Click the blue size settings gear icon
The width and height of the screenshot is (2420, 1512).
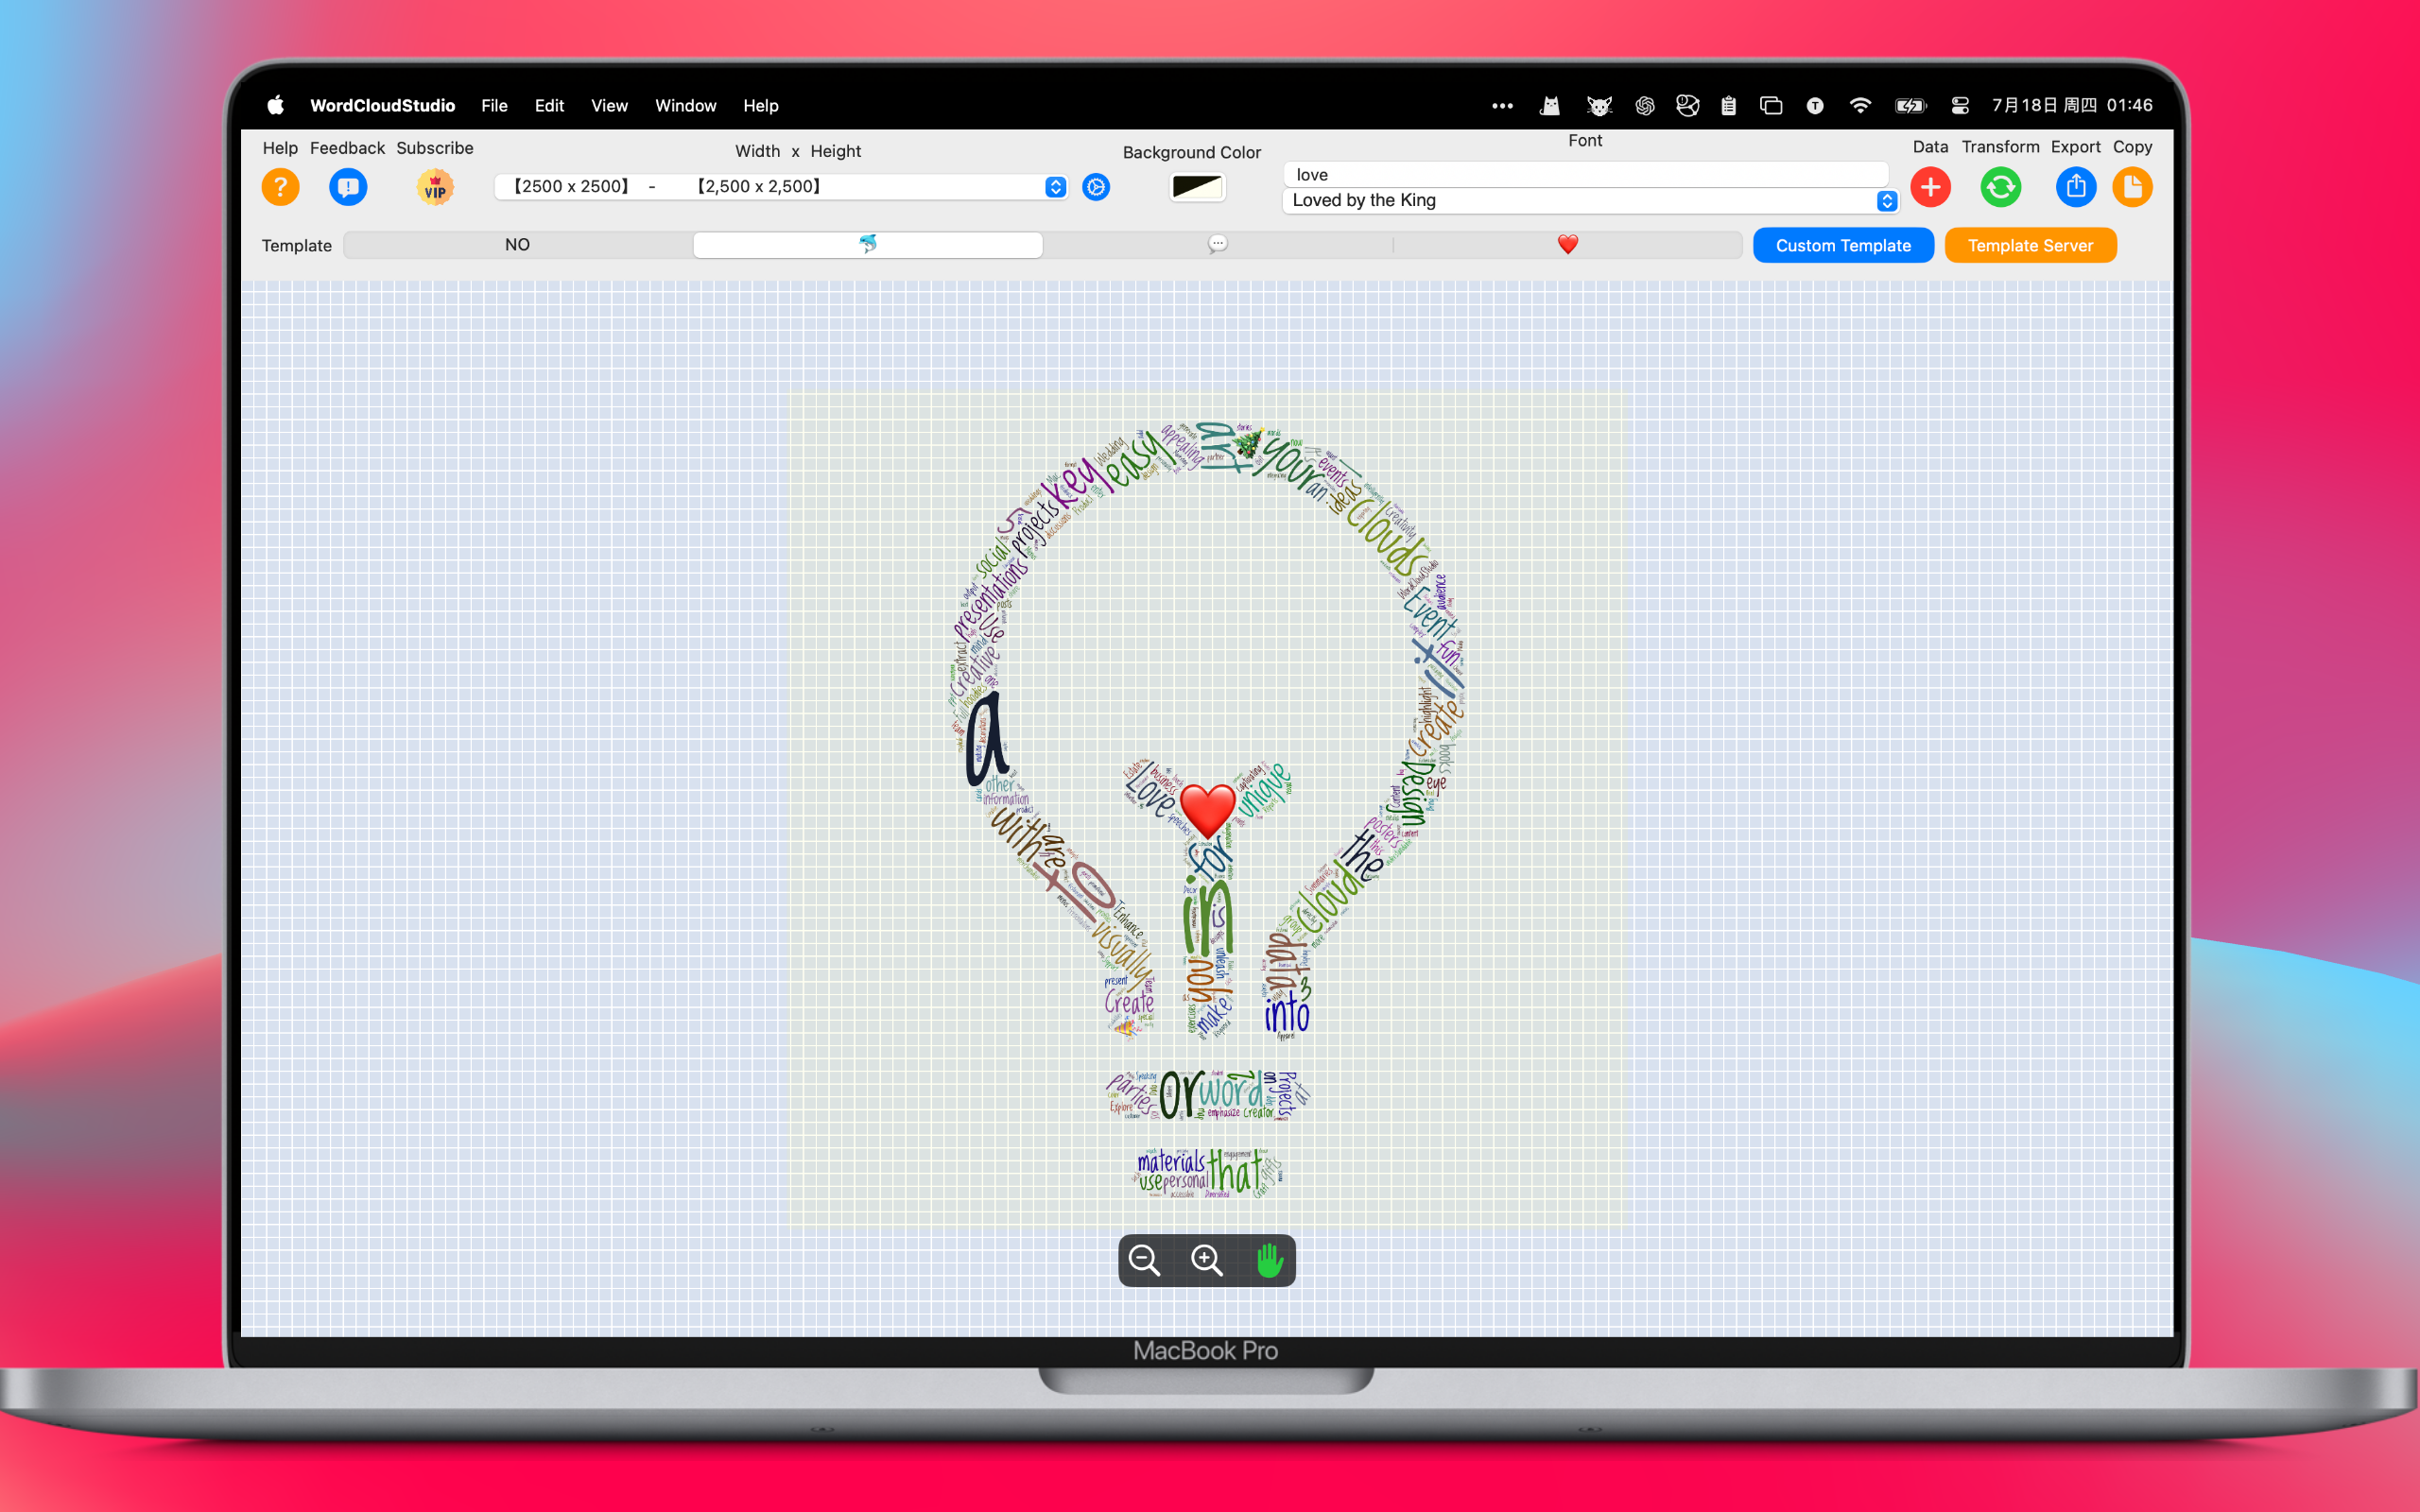[x=1096, y=187]
